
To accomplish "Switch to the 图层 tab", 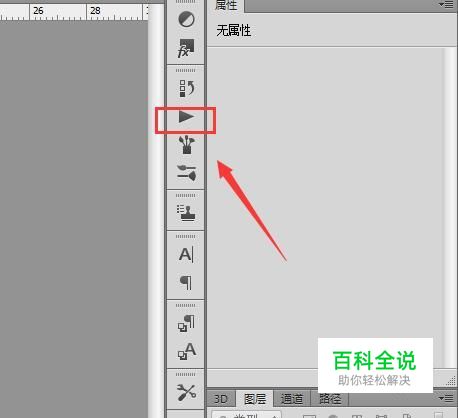I will pos(255,399).
